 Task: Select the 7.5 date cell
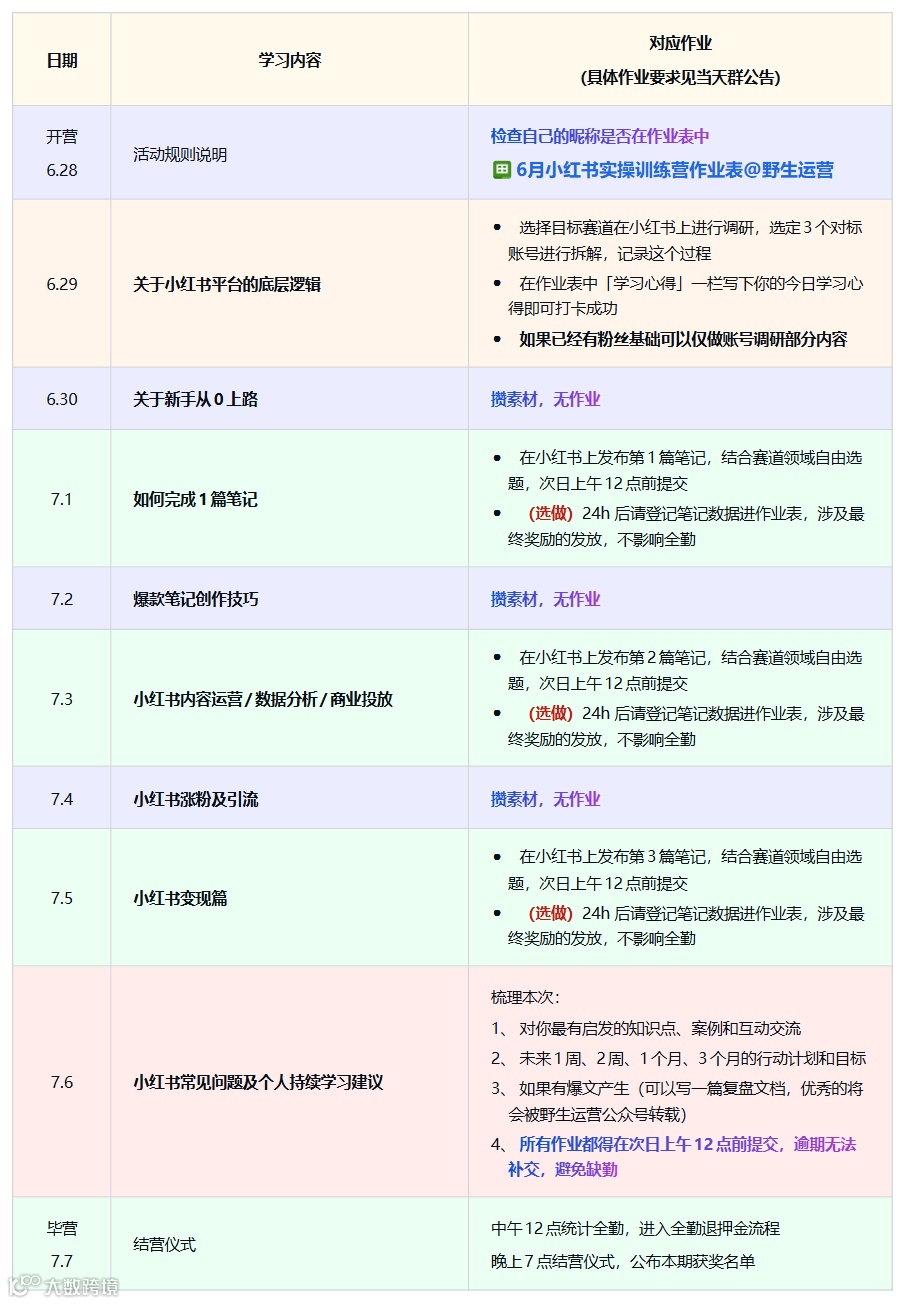(62, 898)
